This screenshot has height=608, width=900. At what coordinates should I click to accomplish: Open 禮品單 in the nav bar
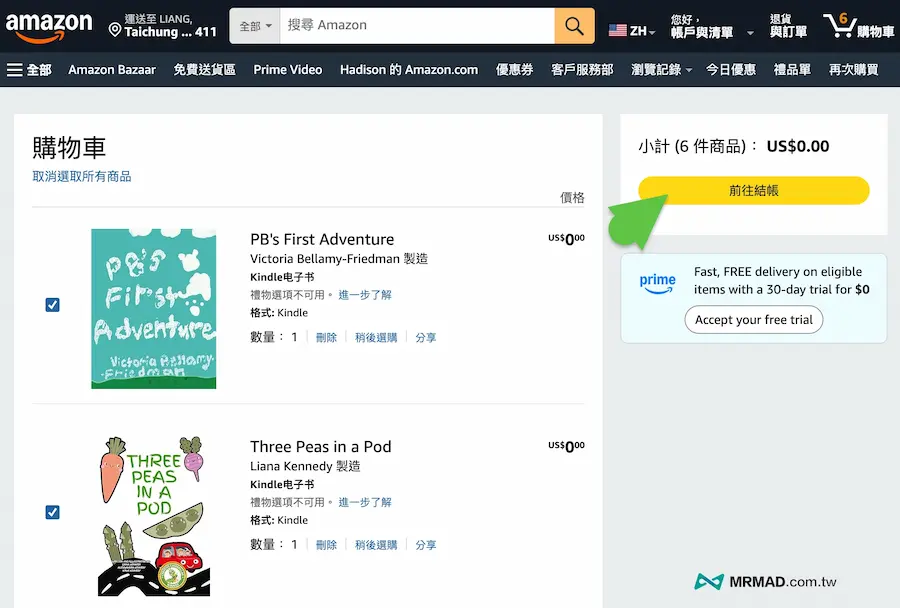(x=792, y=70)
